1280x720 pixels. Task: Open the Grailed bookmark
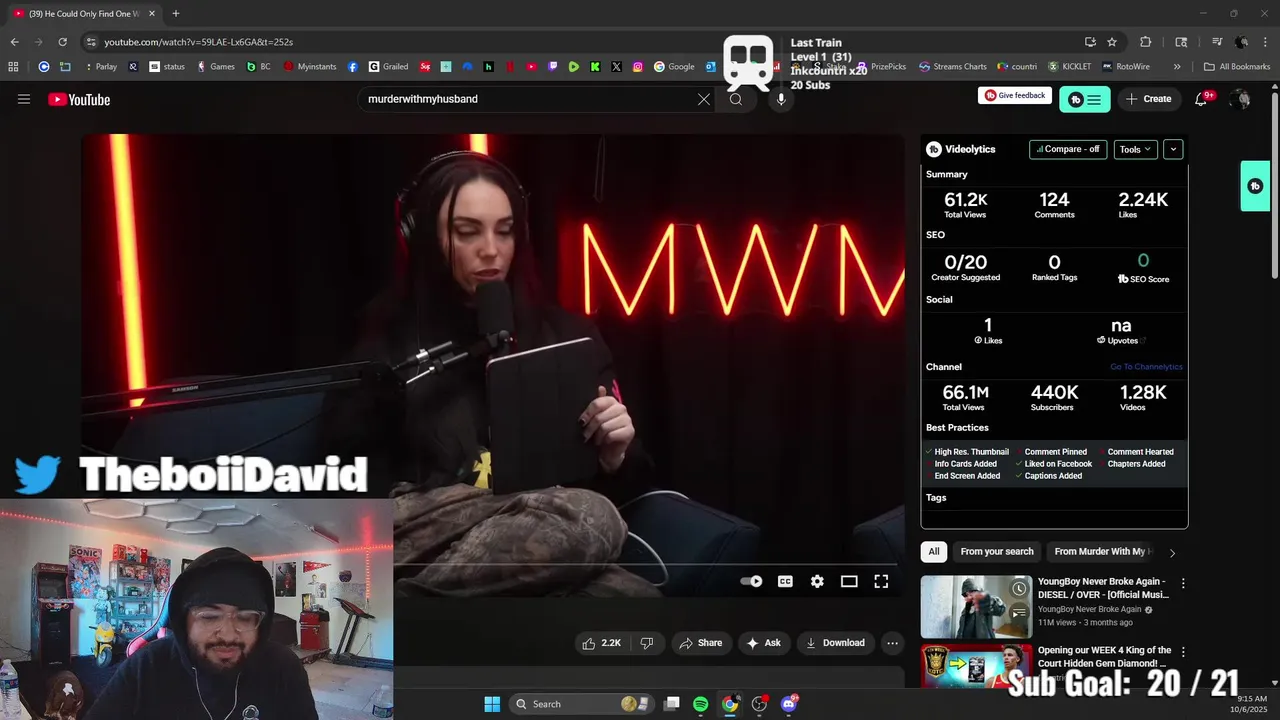388,67
